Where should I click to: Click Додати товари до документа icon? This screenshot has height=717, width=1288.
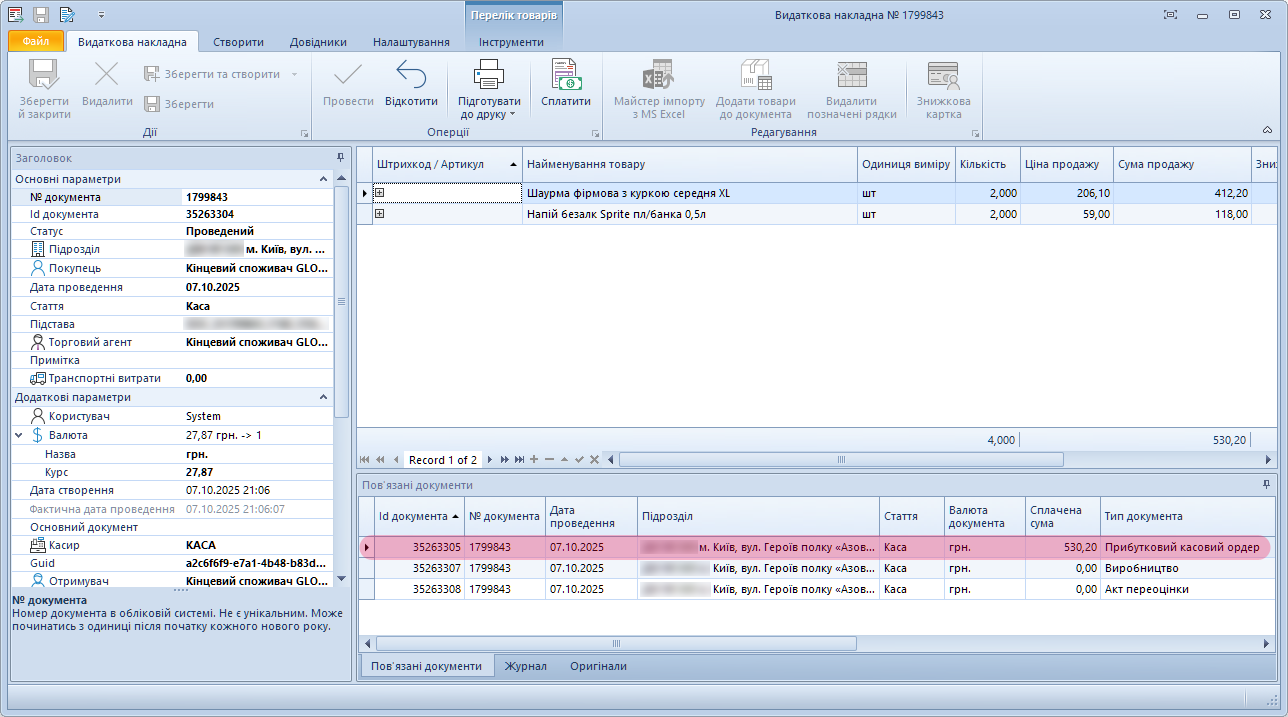click(x=755, y=76)
